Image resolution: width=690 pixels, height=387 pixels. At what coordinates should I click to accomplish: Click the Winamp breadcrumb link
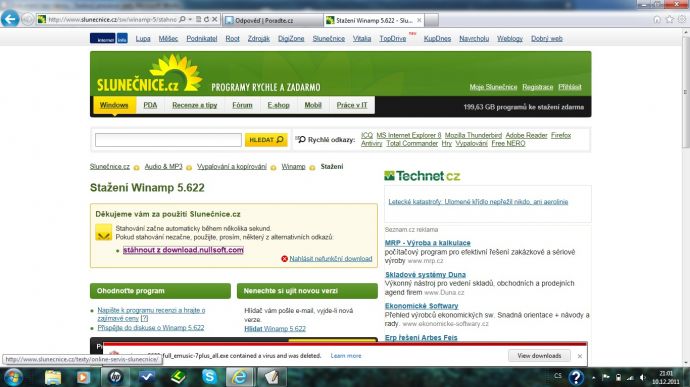pyautogui.click(x=294, y=166)
